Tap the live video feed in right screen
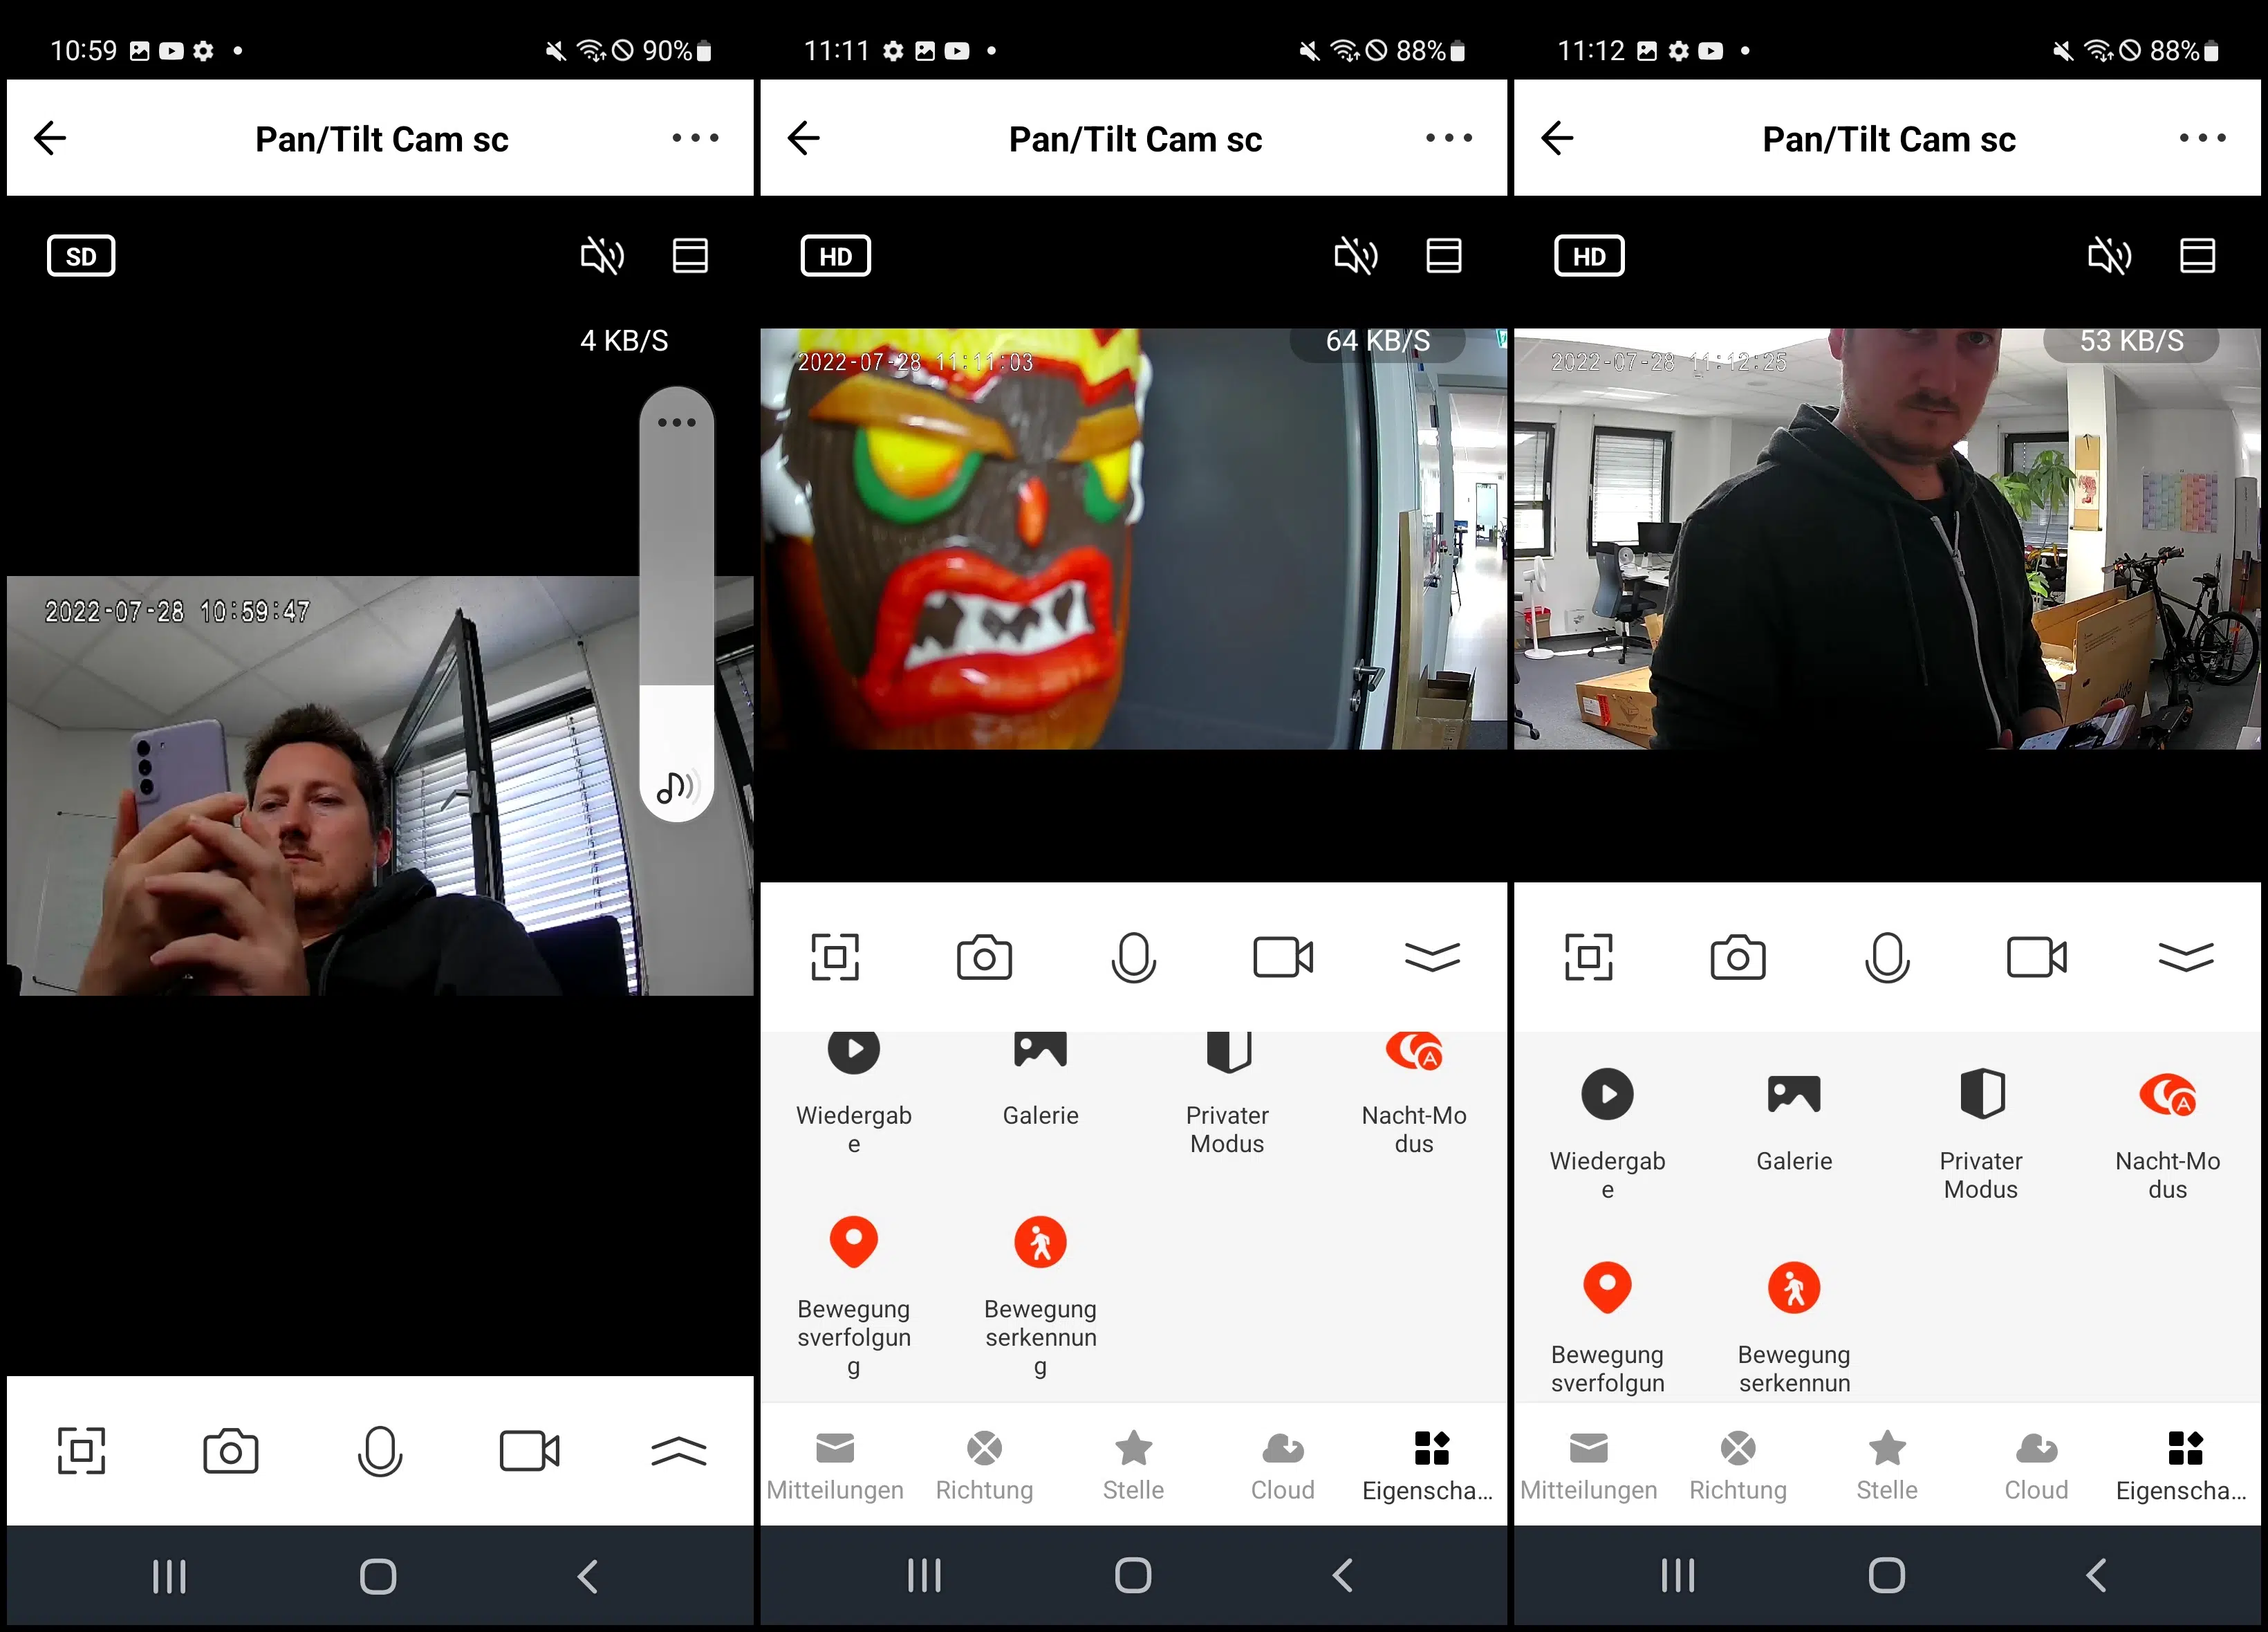2268x1632 pixels. [1887, 539]
